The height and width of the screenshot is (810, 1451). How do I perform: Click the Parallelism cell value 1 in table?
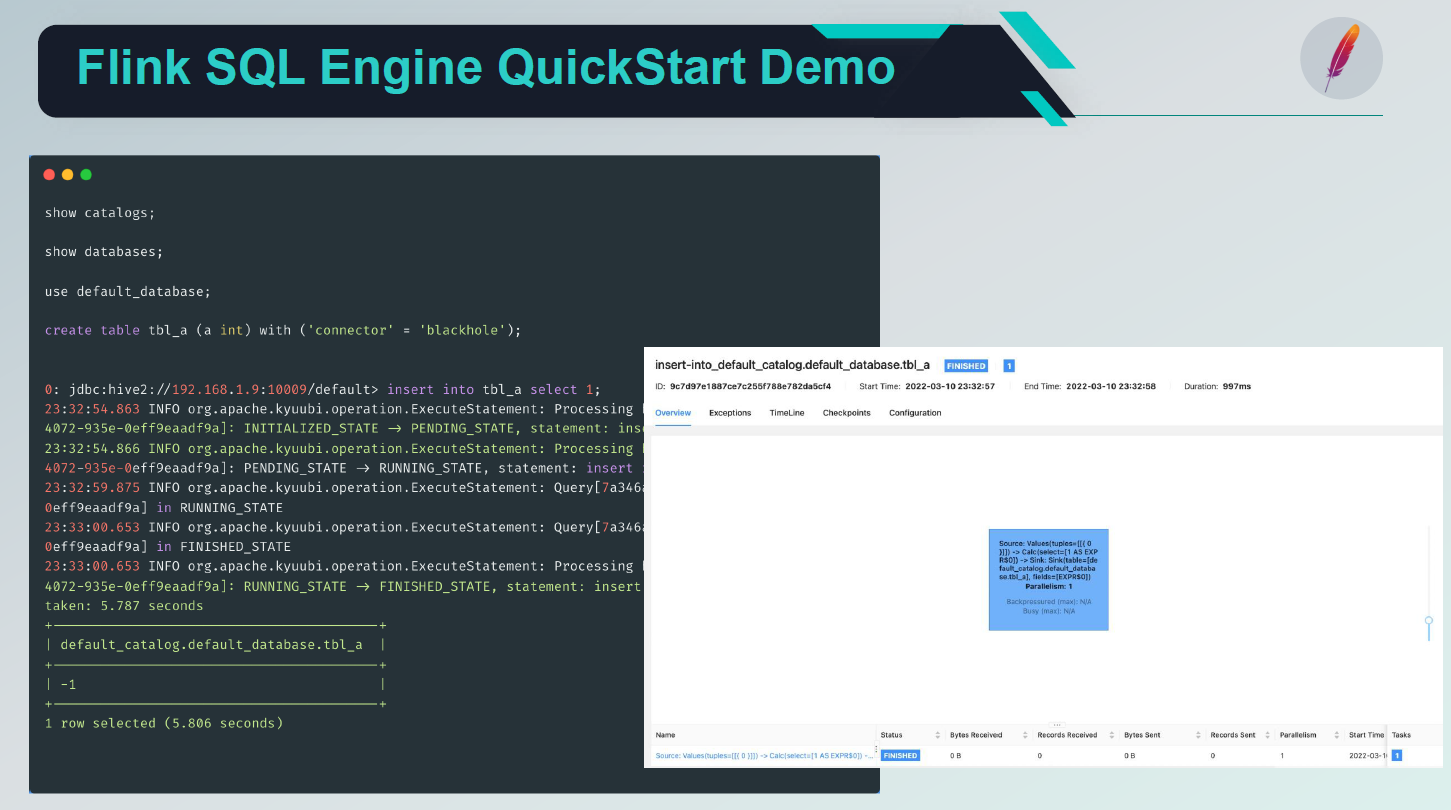tap(1282, 755)
